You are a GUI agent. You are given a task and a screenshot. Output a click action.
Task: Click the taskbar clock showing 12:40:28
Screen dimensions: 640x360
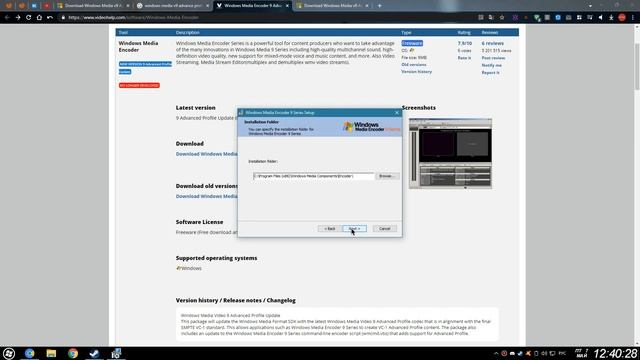coord(615,353)
